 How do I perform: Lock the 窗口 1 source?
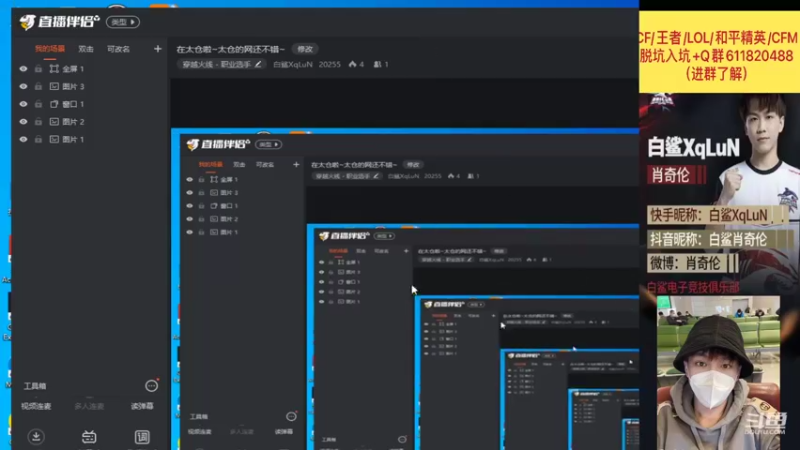(38, 104)
